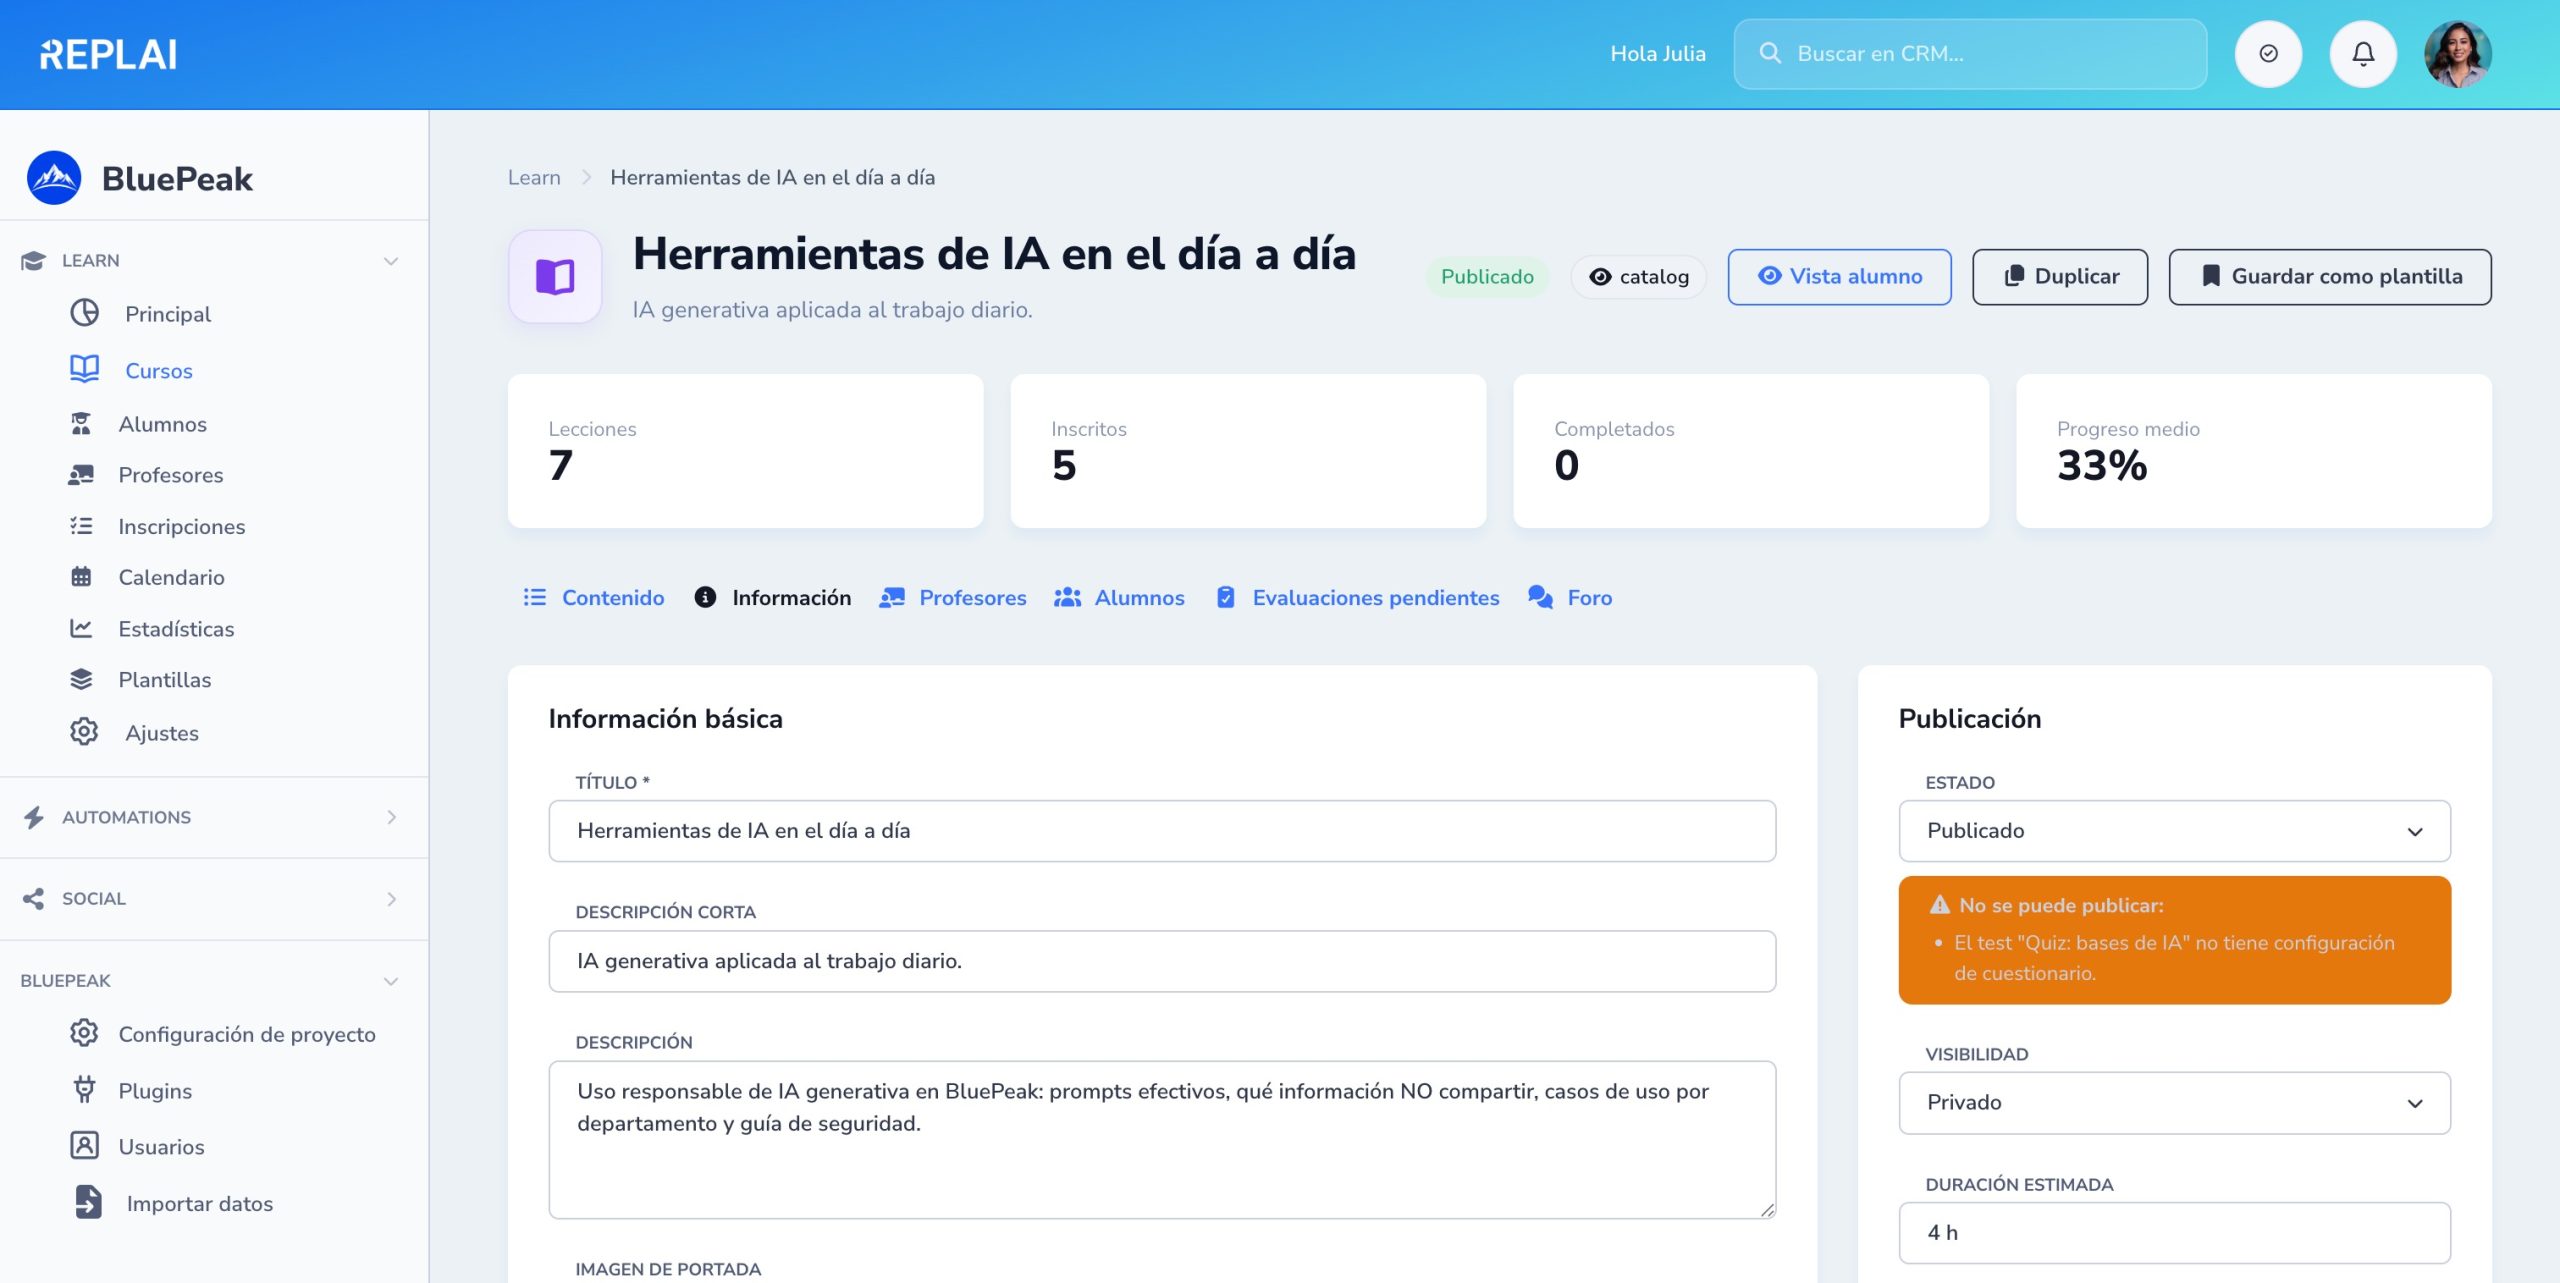
Task: Click the warning triangle in publish alert
Action: point(1940,904)
